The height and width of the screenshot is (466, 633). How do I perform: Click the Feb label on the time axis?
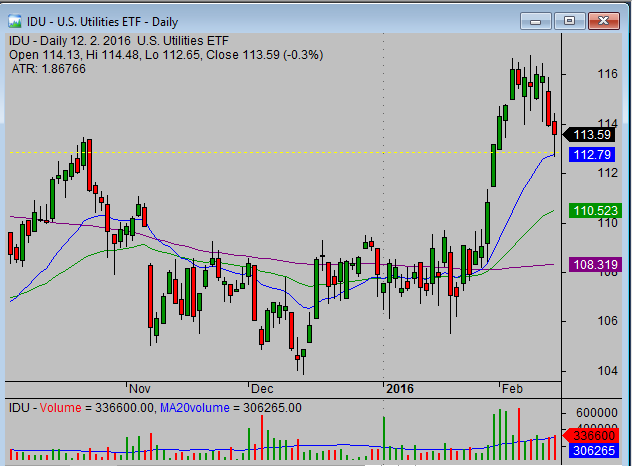(512, 389)
